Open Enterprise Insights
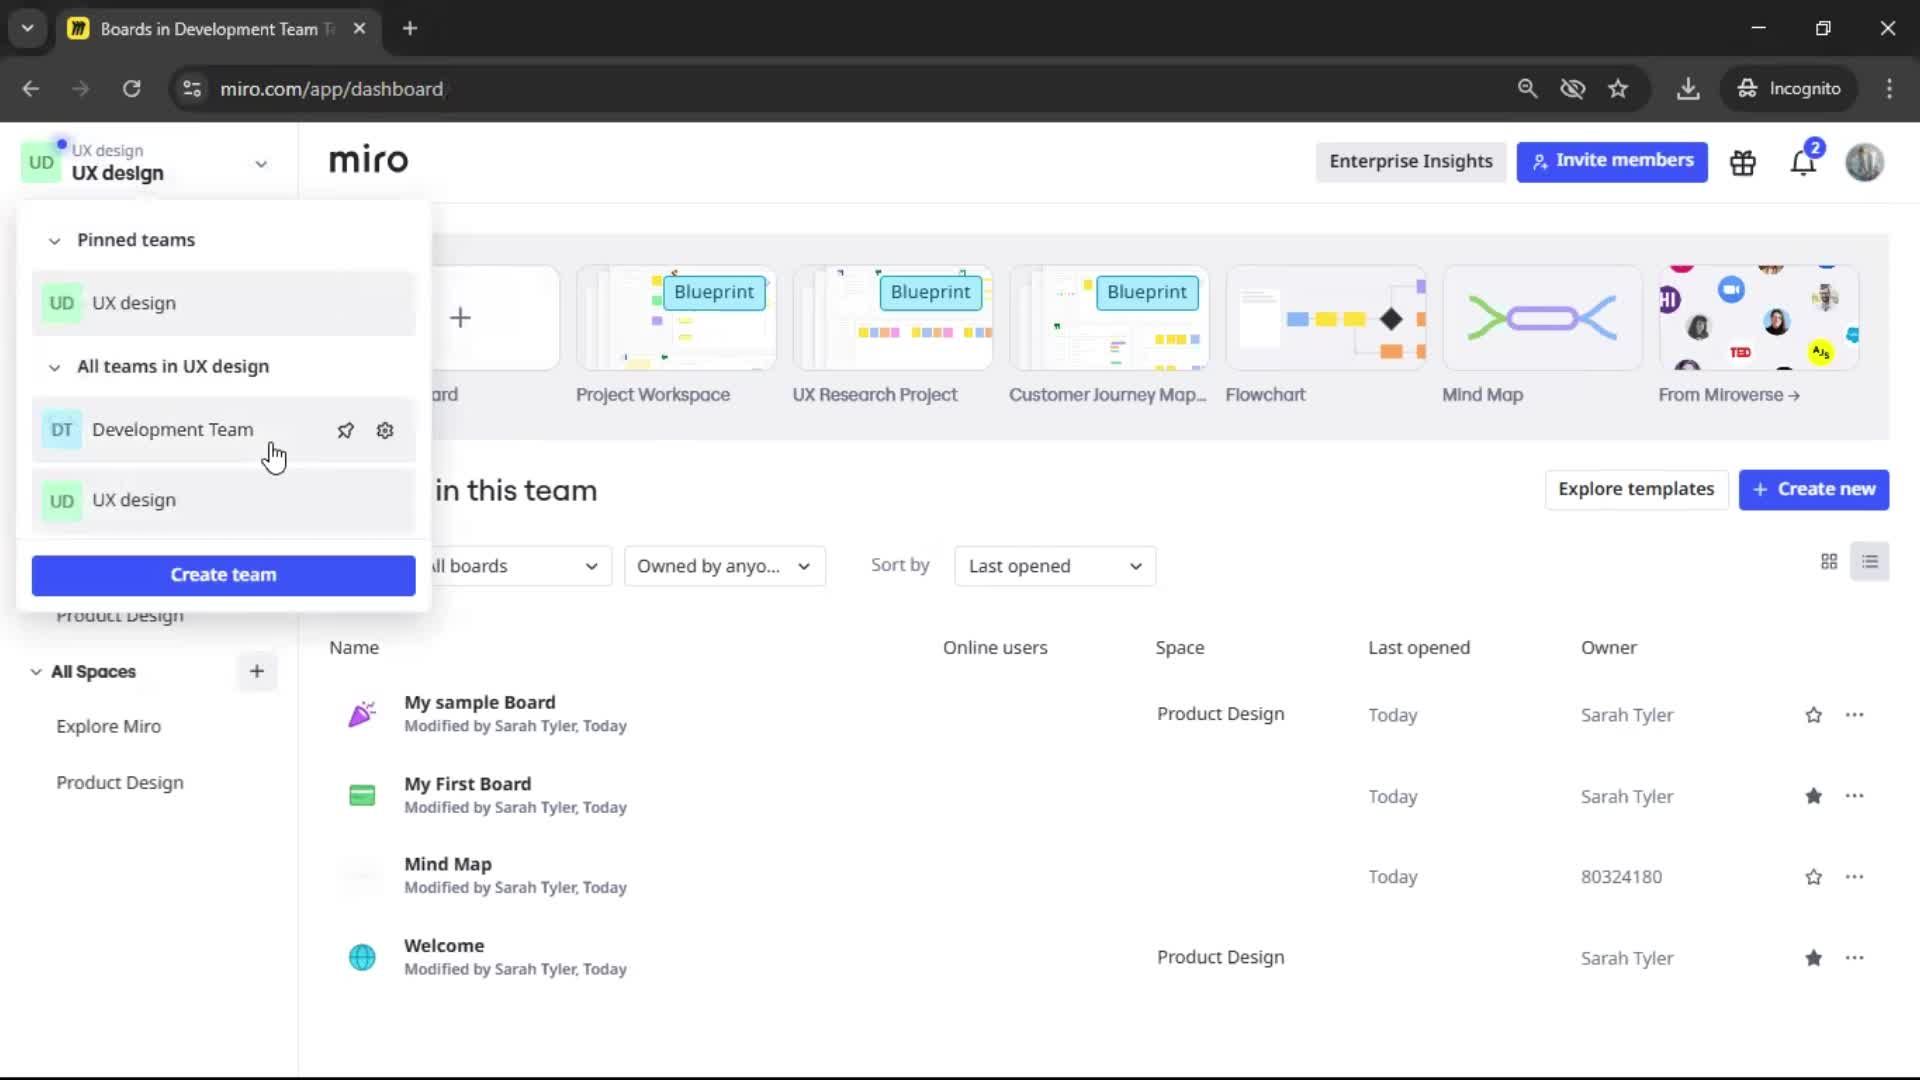 [x=1410, y=161]
